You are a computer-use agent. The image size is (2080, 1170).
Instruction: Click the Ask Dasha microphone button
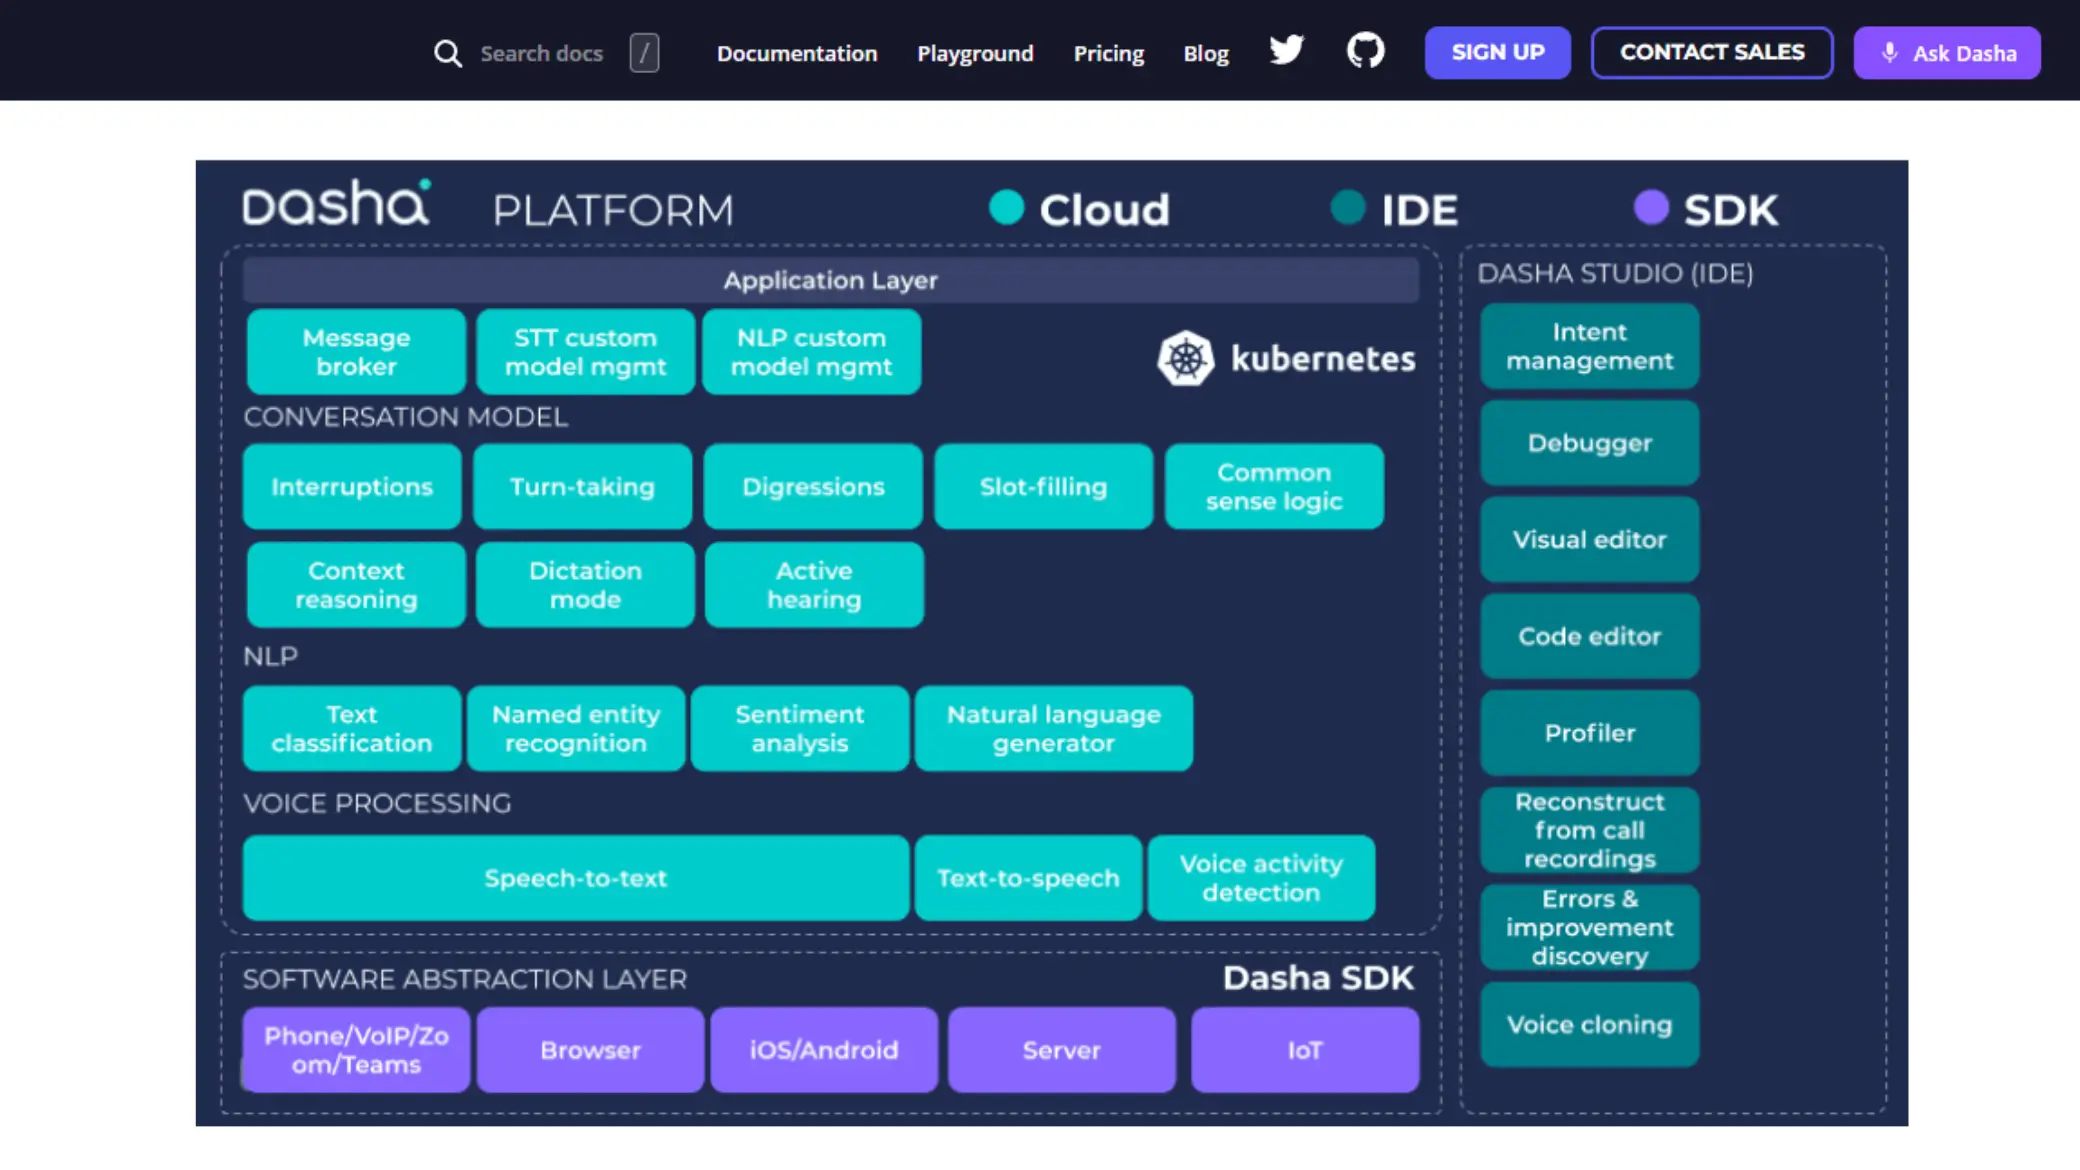coord(1946,53)
